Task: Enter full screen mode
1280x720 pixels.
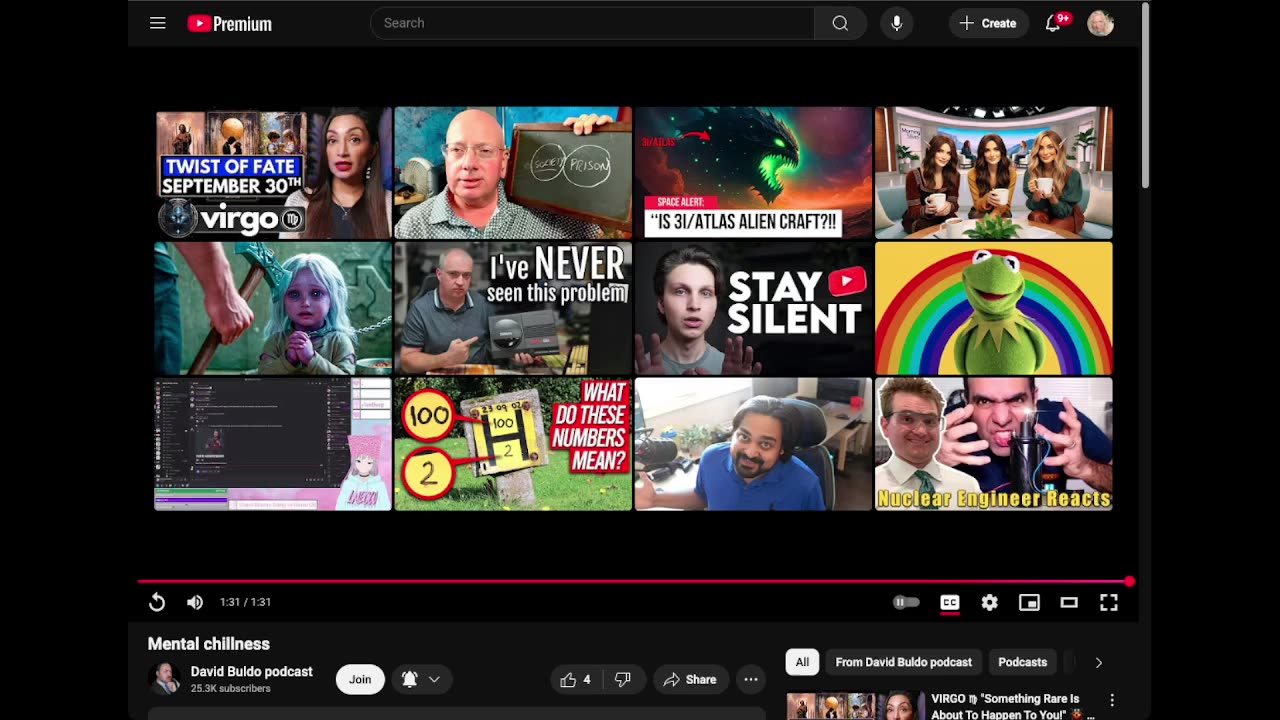Action: click(x=1109, y=602)
